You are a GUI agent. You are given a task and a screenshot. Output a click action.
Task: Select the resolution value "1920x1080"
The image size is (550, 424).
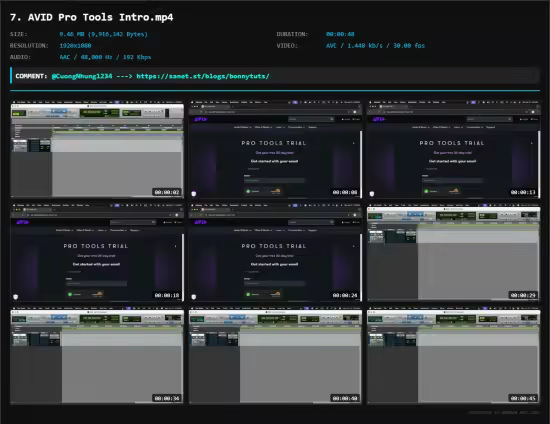pos(75,46)
